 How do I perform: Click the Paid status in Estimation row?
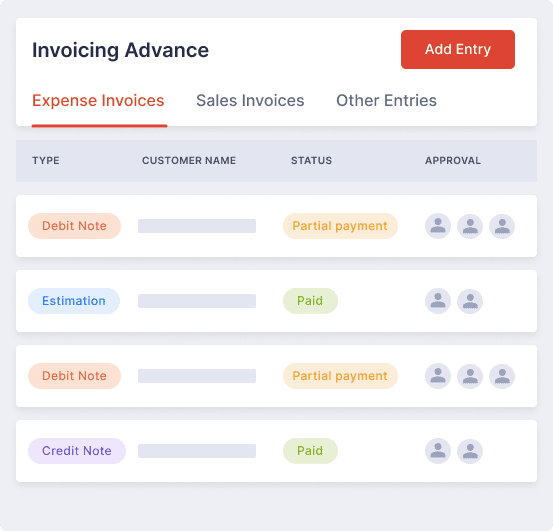[310, 301]
